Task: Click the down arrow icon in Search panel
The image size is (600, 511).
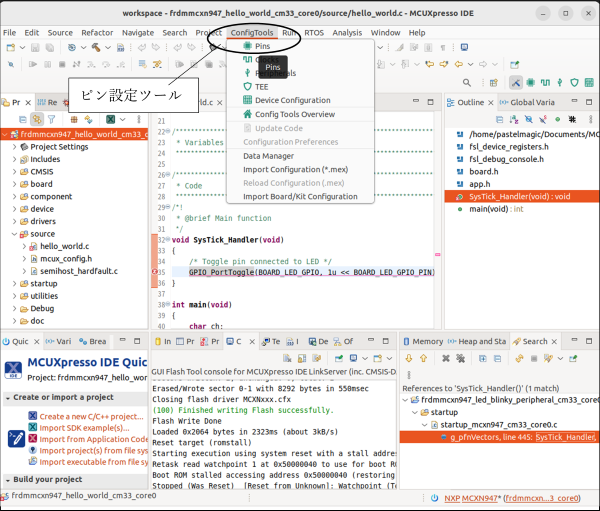Action: (x=409, y=358)
